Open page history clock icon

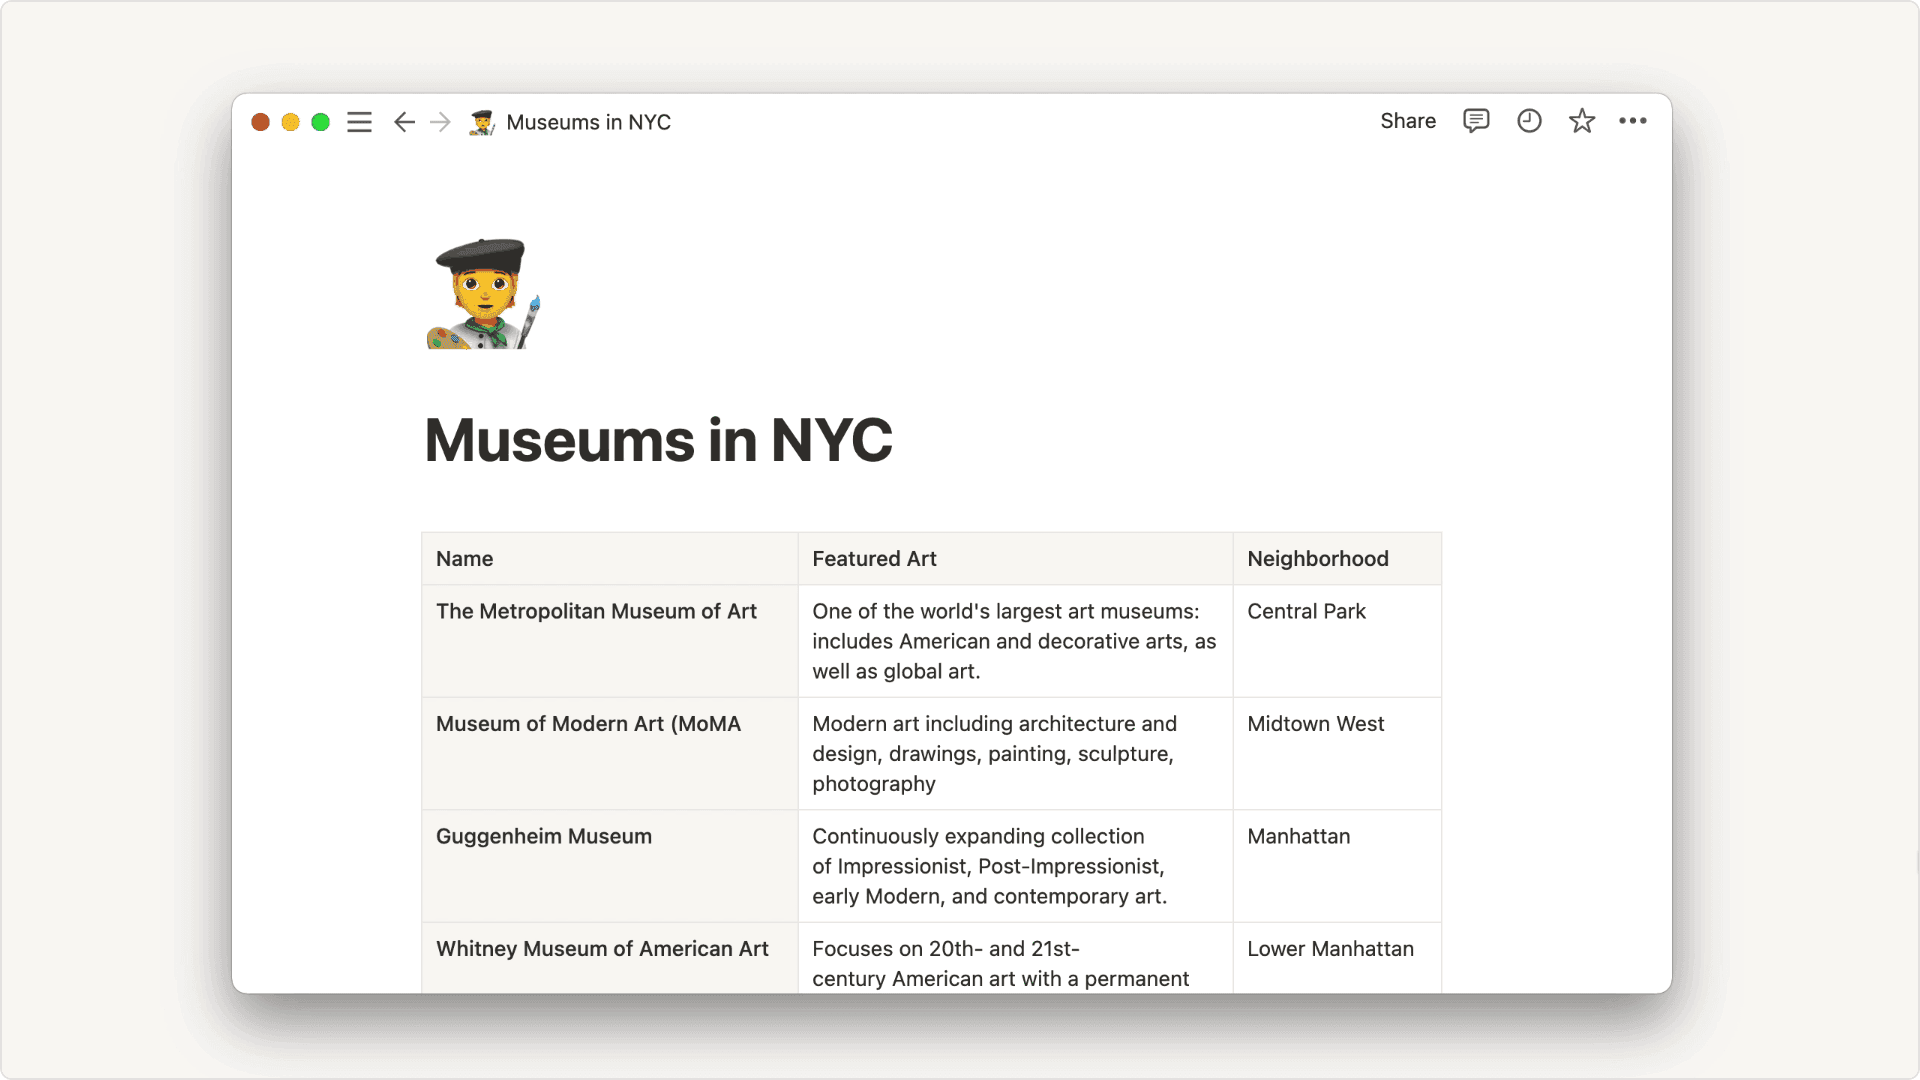coord(1529,121)
